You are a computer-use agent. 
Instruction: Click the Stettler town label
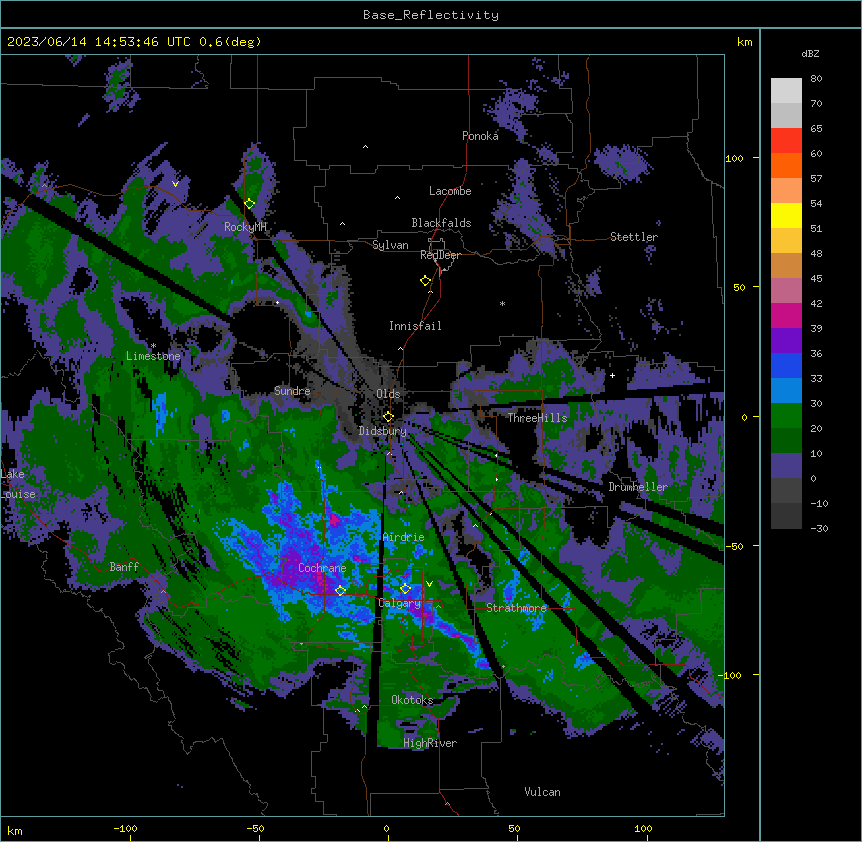(x=634, y=237)
